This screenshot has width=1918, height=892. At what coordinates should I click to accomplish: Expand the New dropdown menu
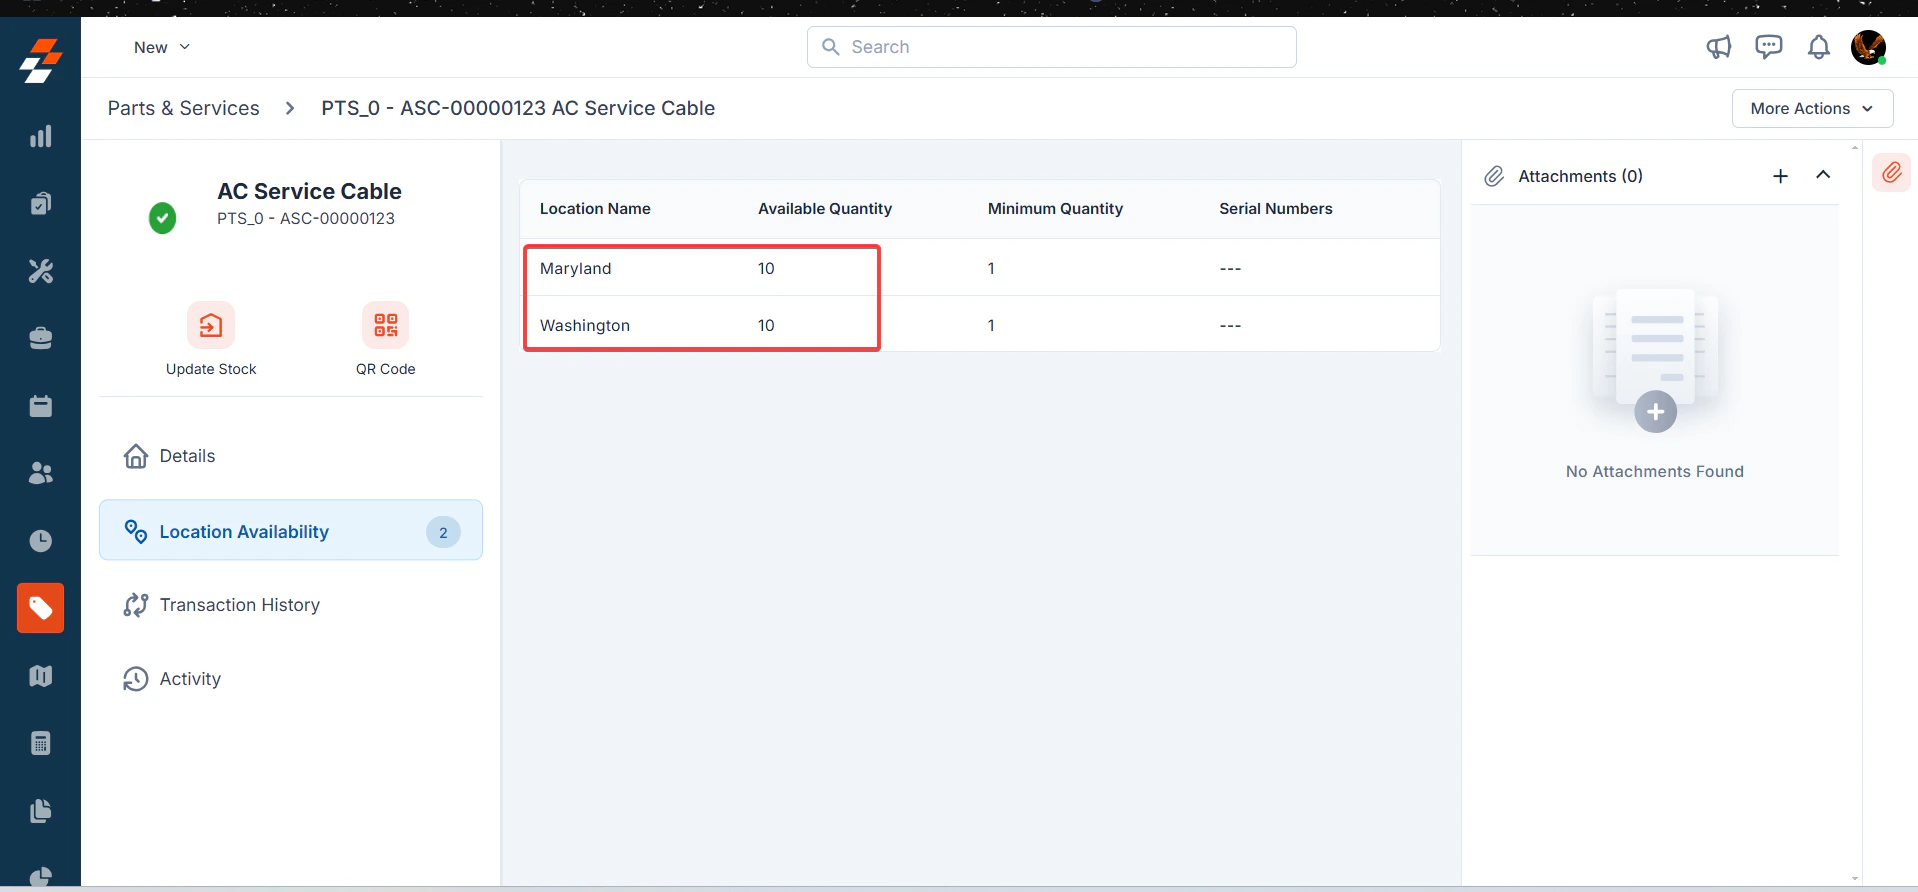pyautogui.click(x=162, y=47)
